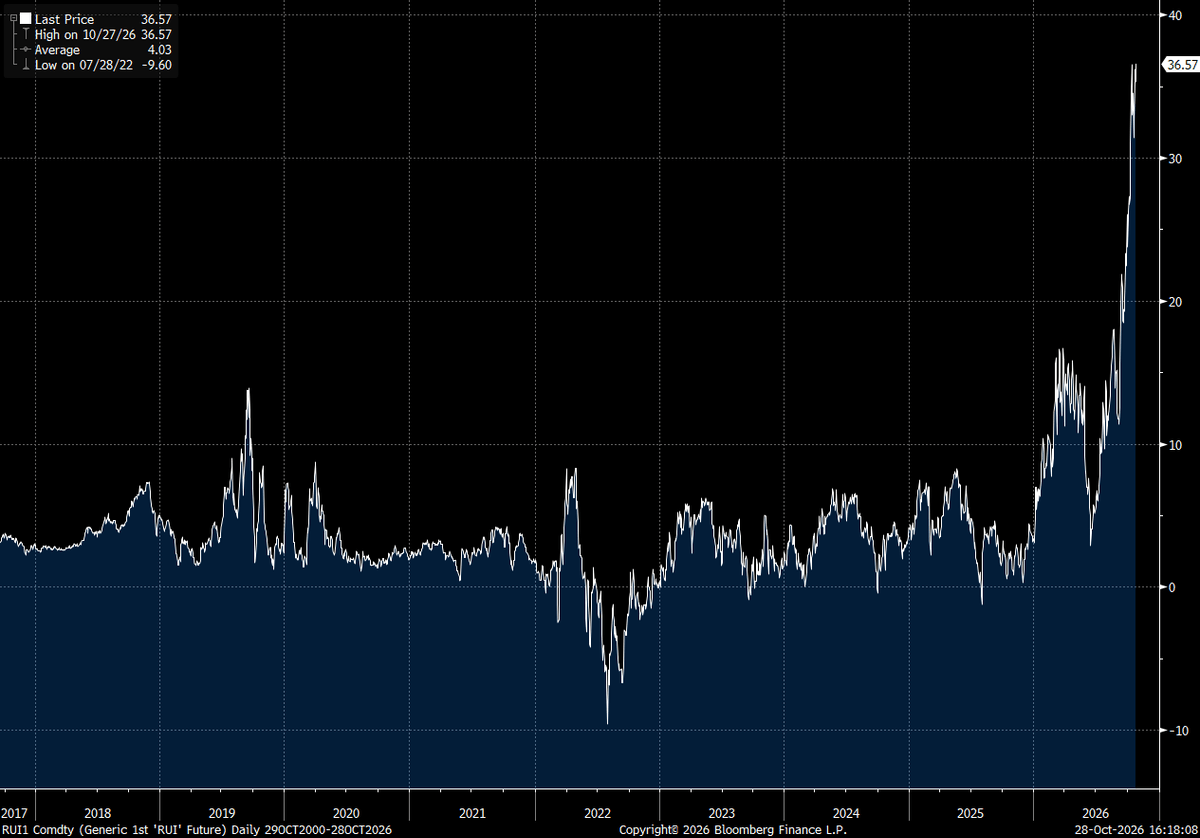Select the Low marker icon in the legend
Viewport: 1200px width, 838px height.
(x=25, y=65)
